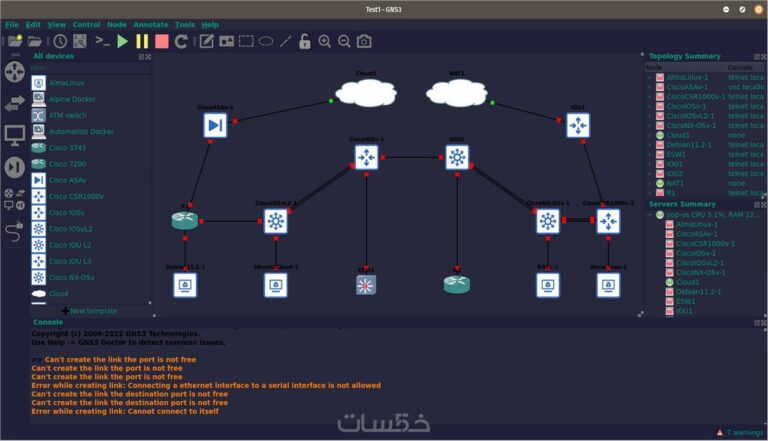This screenshot has height=441, width=768.
Task: Click the Zoom in magnifier icon
Action: click(x=324, y=41)
